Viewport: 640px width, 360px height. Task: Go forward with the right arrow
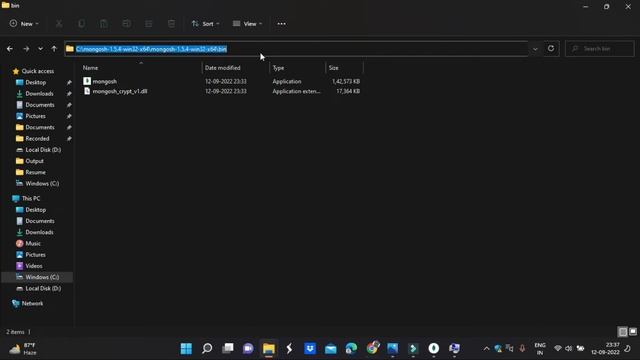point(26,49)
